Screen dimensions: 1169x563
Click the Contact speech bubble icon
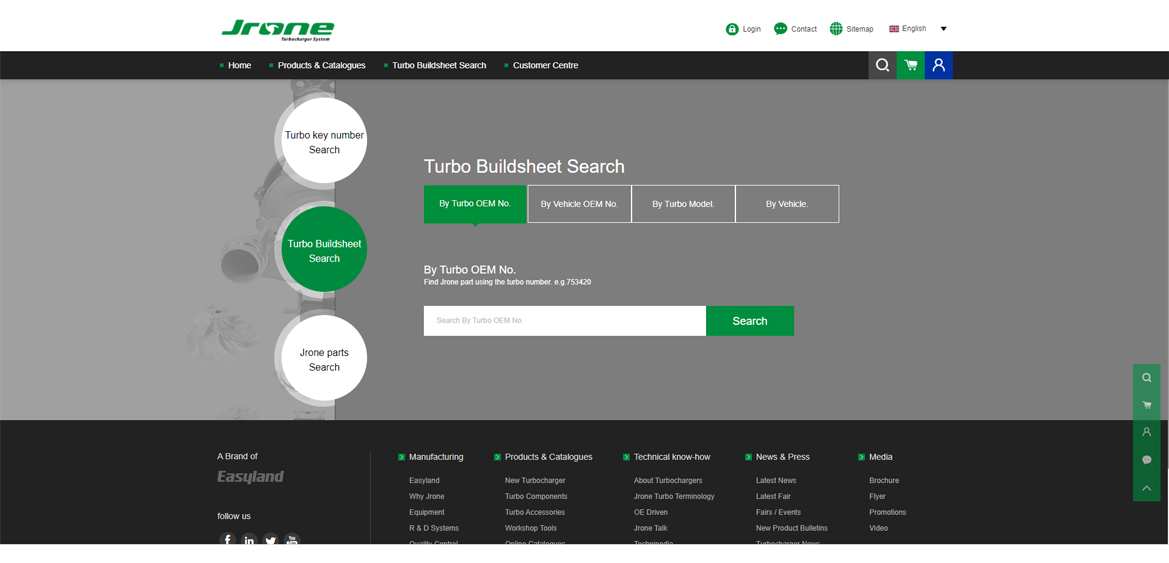click(x=781, y=29)
